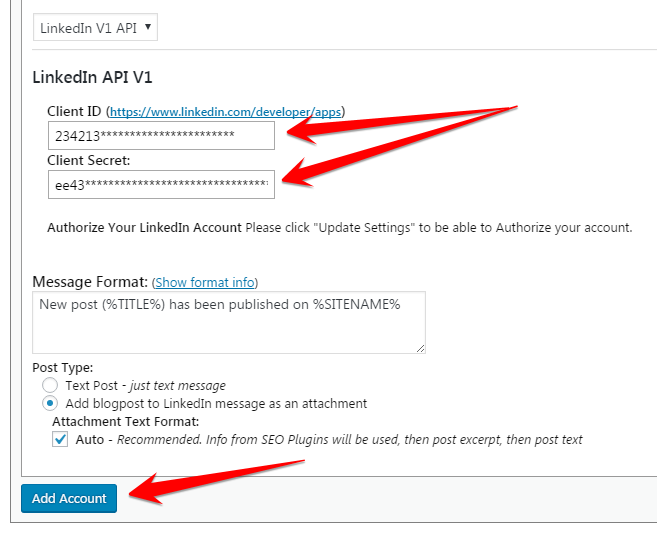This screenshot has width=657, height=533.
Task: Open the LinkedIn V1 API dropdown
Action: [95, 28]
